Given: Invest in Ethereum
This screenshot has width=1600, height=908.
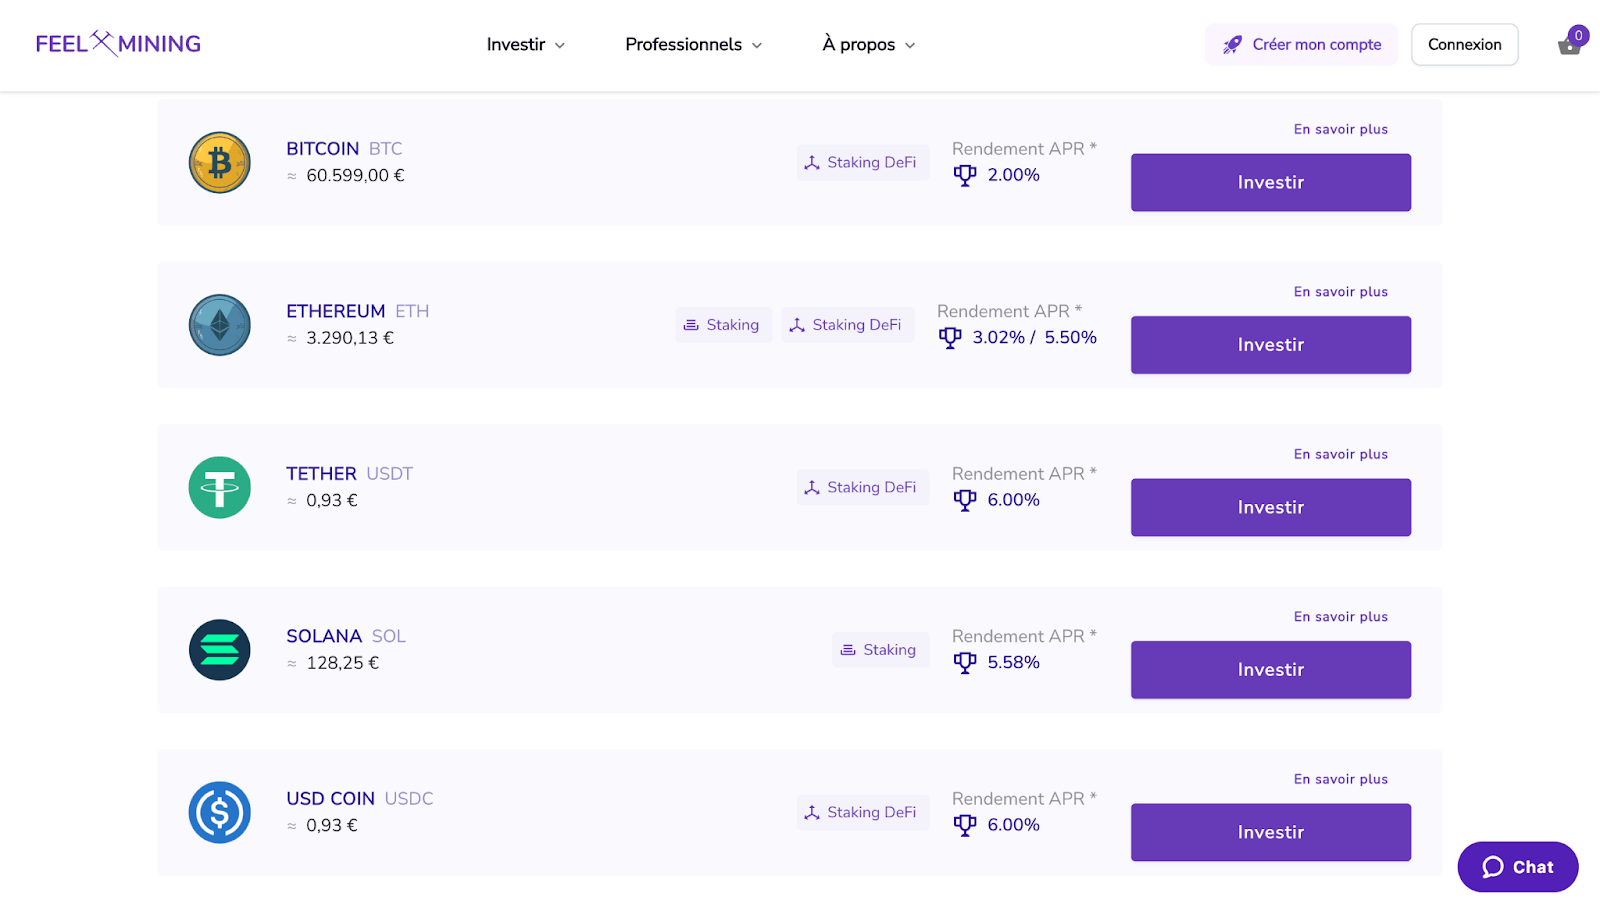Looking at the screenshot, I should (1271, 345).
